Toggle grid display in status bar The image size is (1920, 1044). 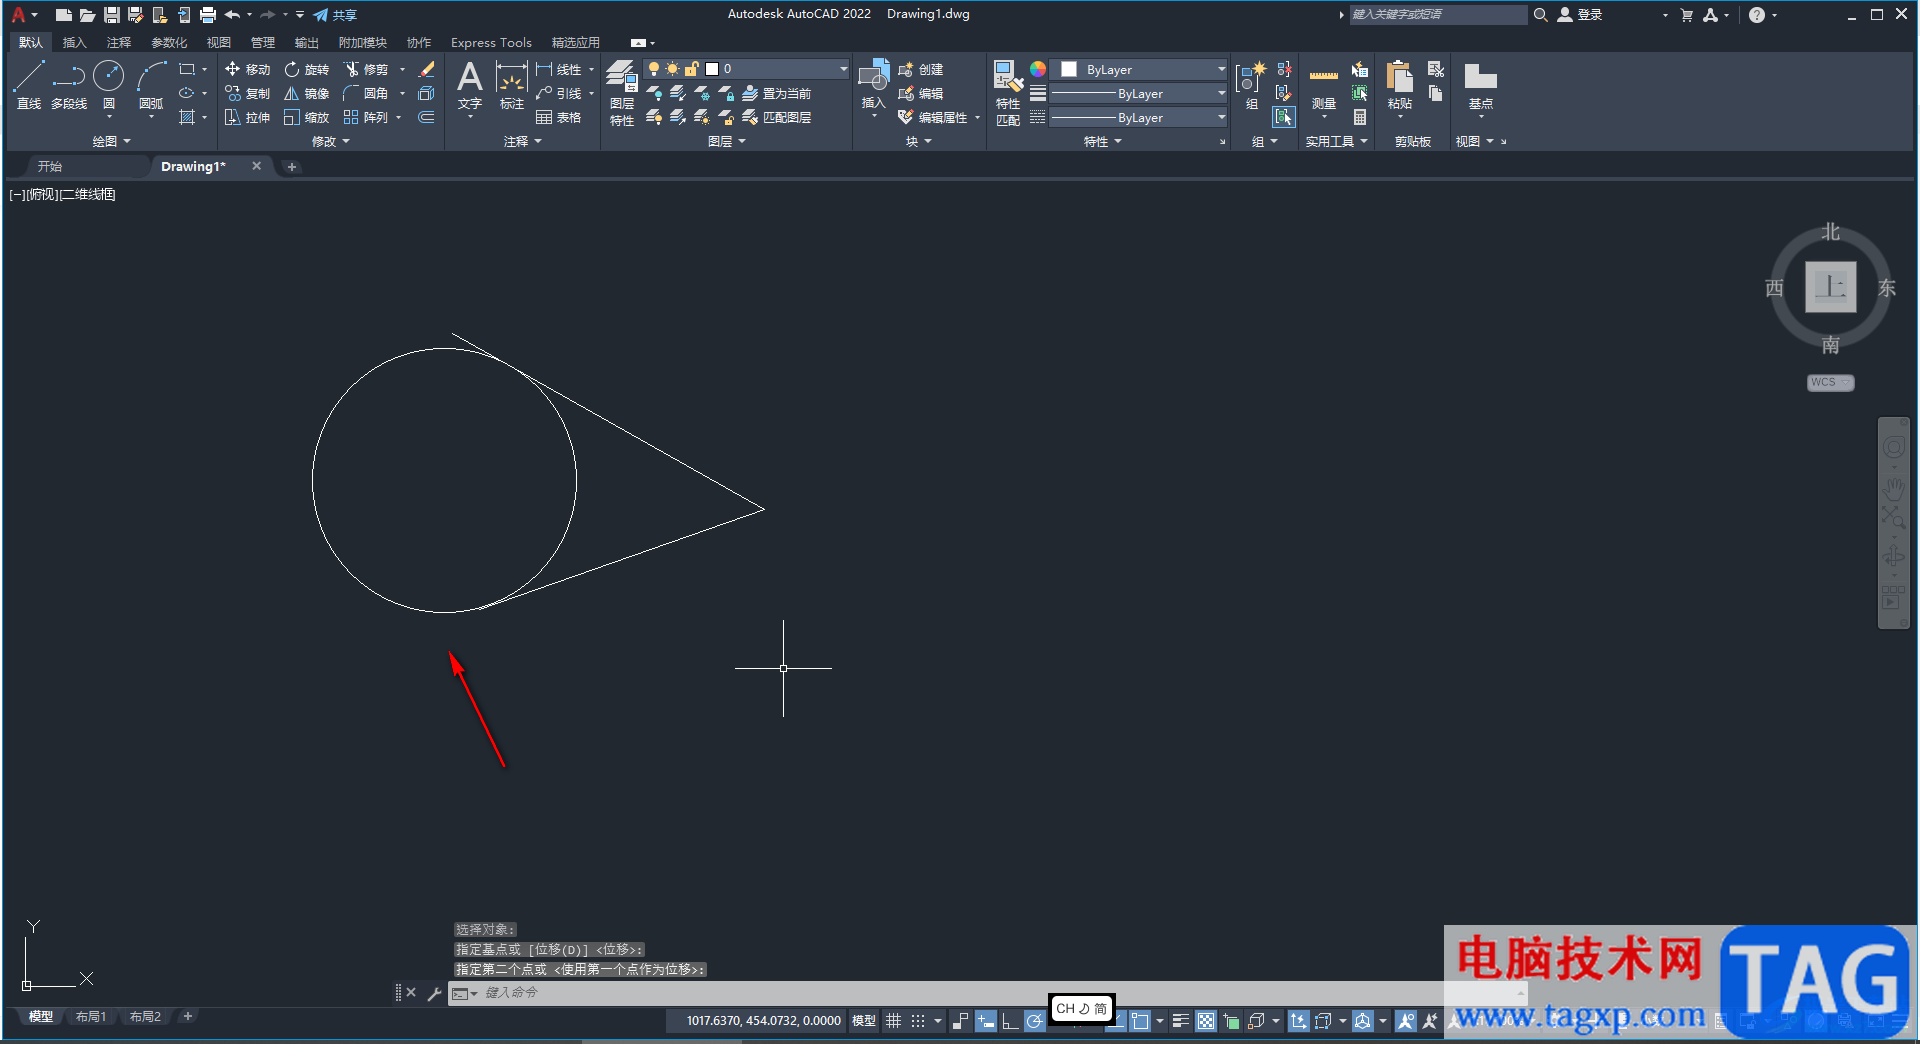coord(894,1021)
